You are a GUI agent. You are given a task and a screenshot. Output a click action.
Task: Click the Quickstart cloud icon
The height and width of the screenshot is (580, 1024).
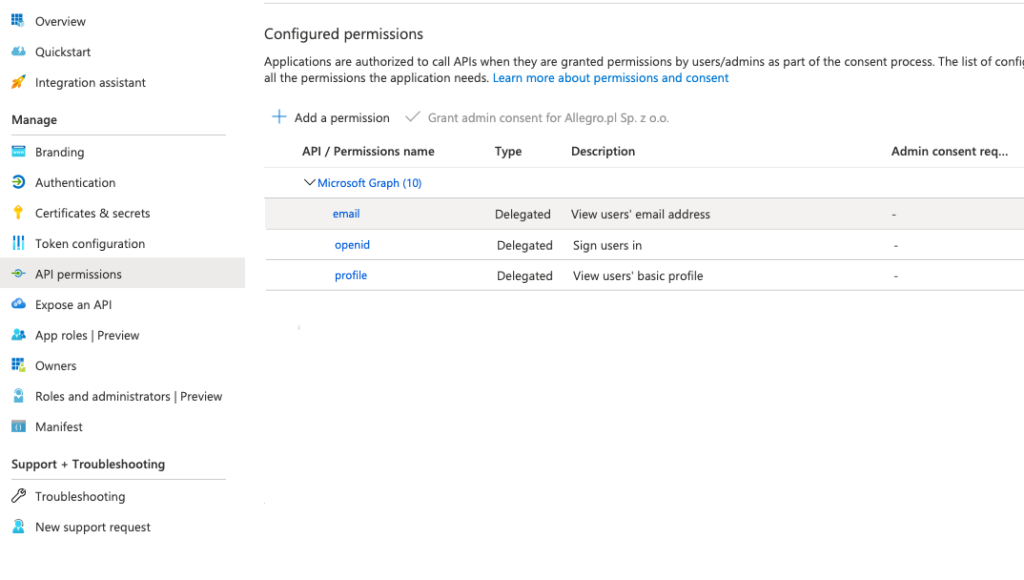pos(18,52)
